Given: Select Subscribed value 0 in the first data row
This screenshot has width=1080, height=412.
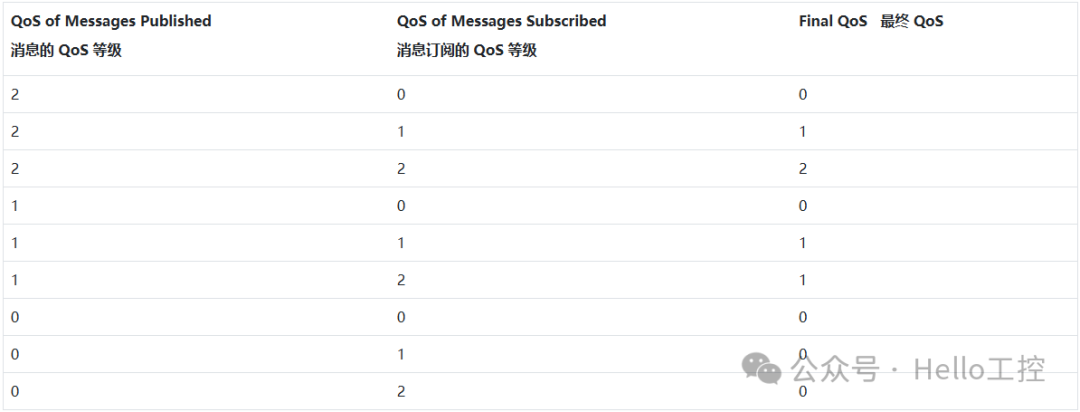Looking at the screenshot, I should 401,94.
